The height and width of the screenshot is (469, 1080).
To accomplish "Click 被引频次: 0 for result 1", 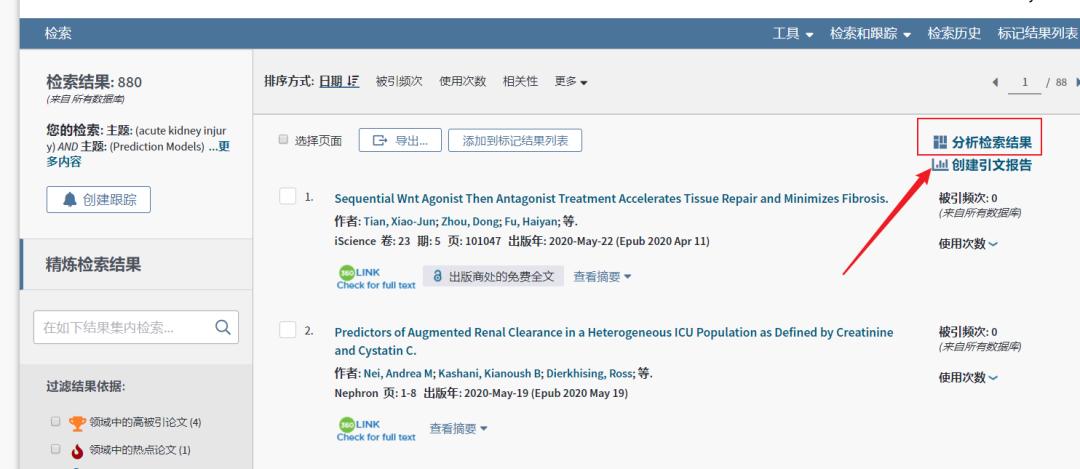I will coord(968,198).
